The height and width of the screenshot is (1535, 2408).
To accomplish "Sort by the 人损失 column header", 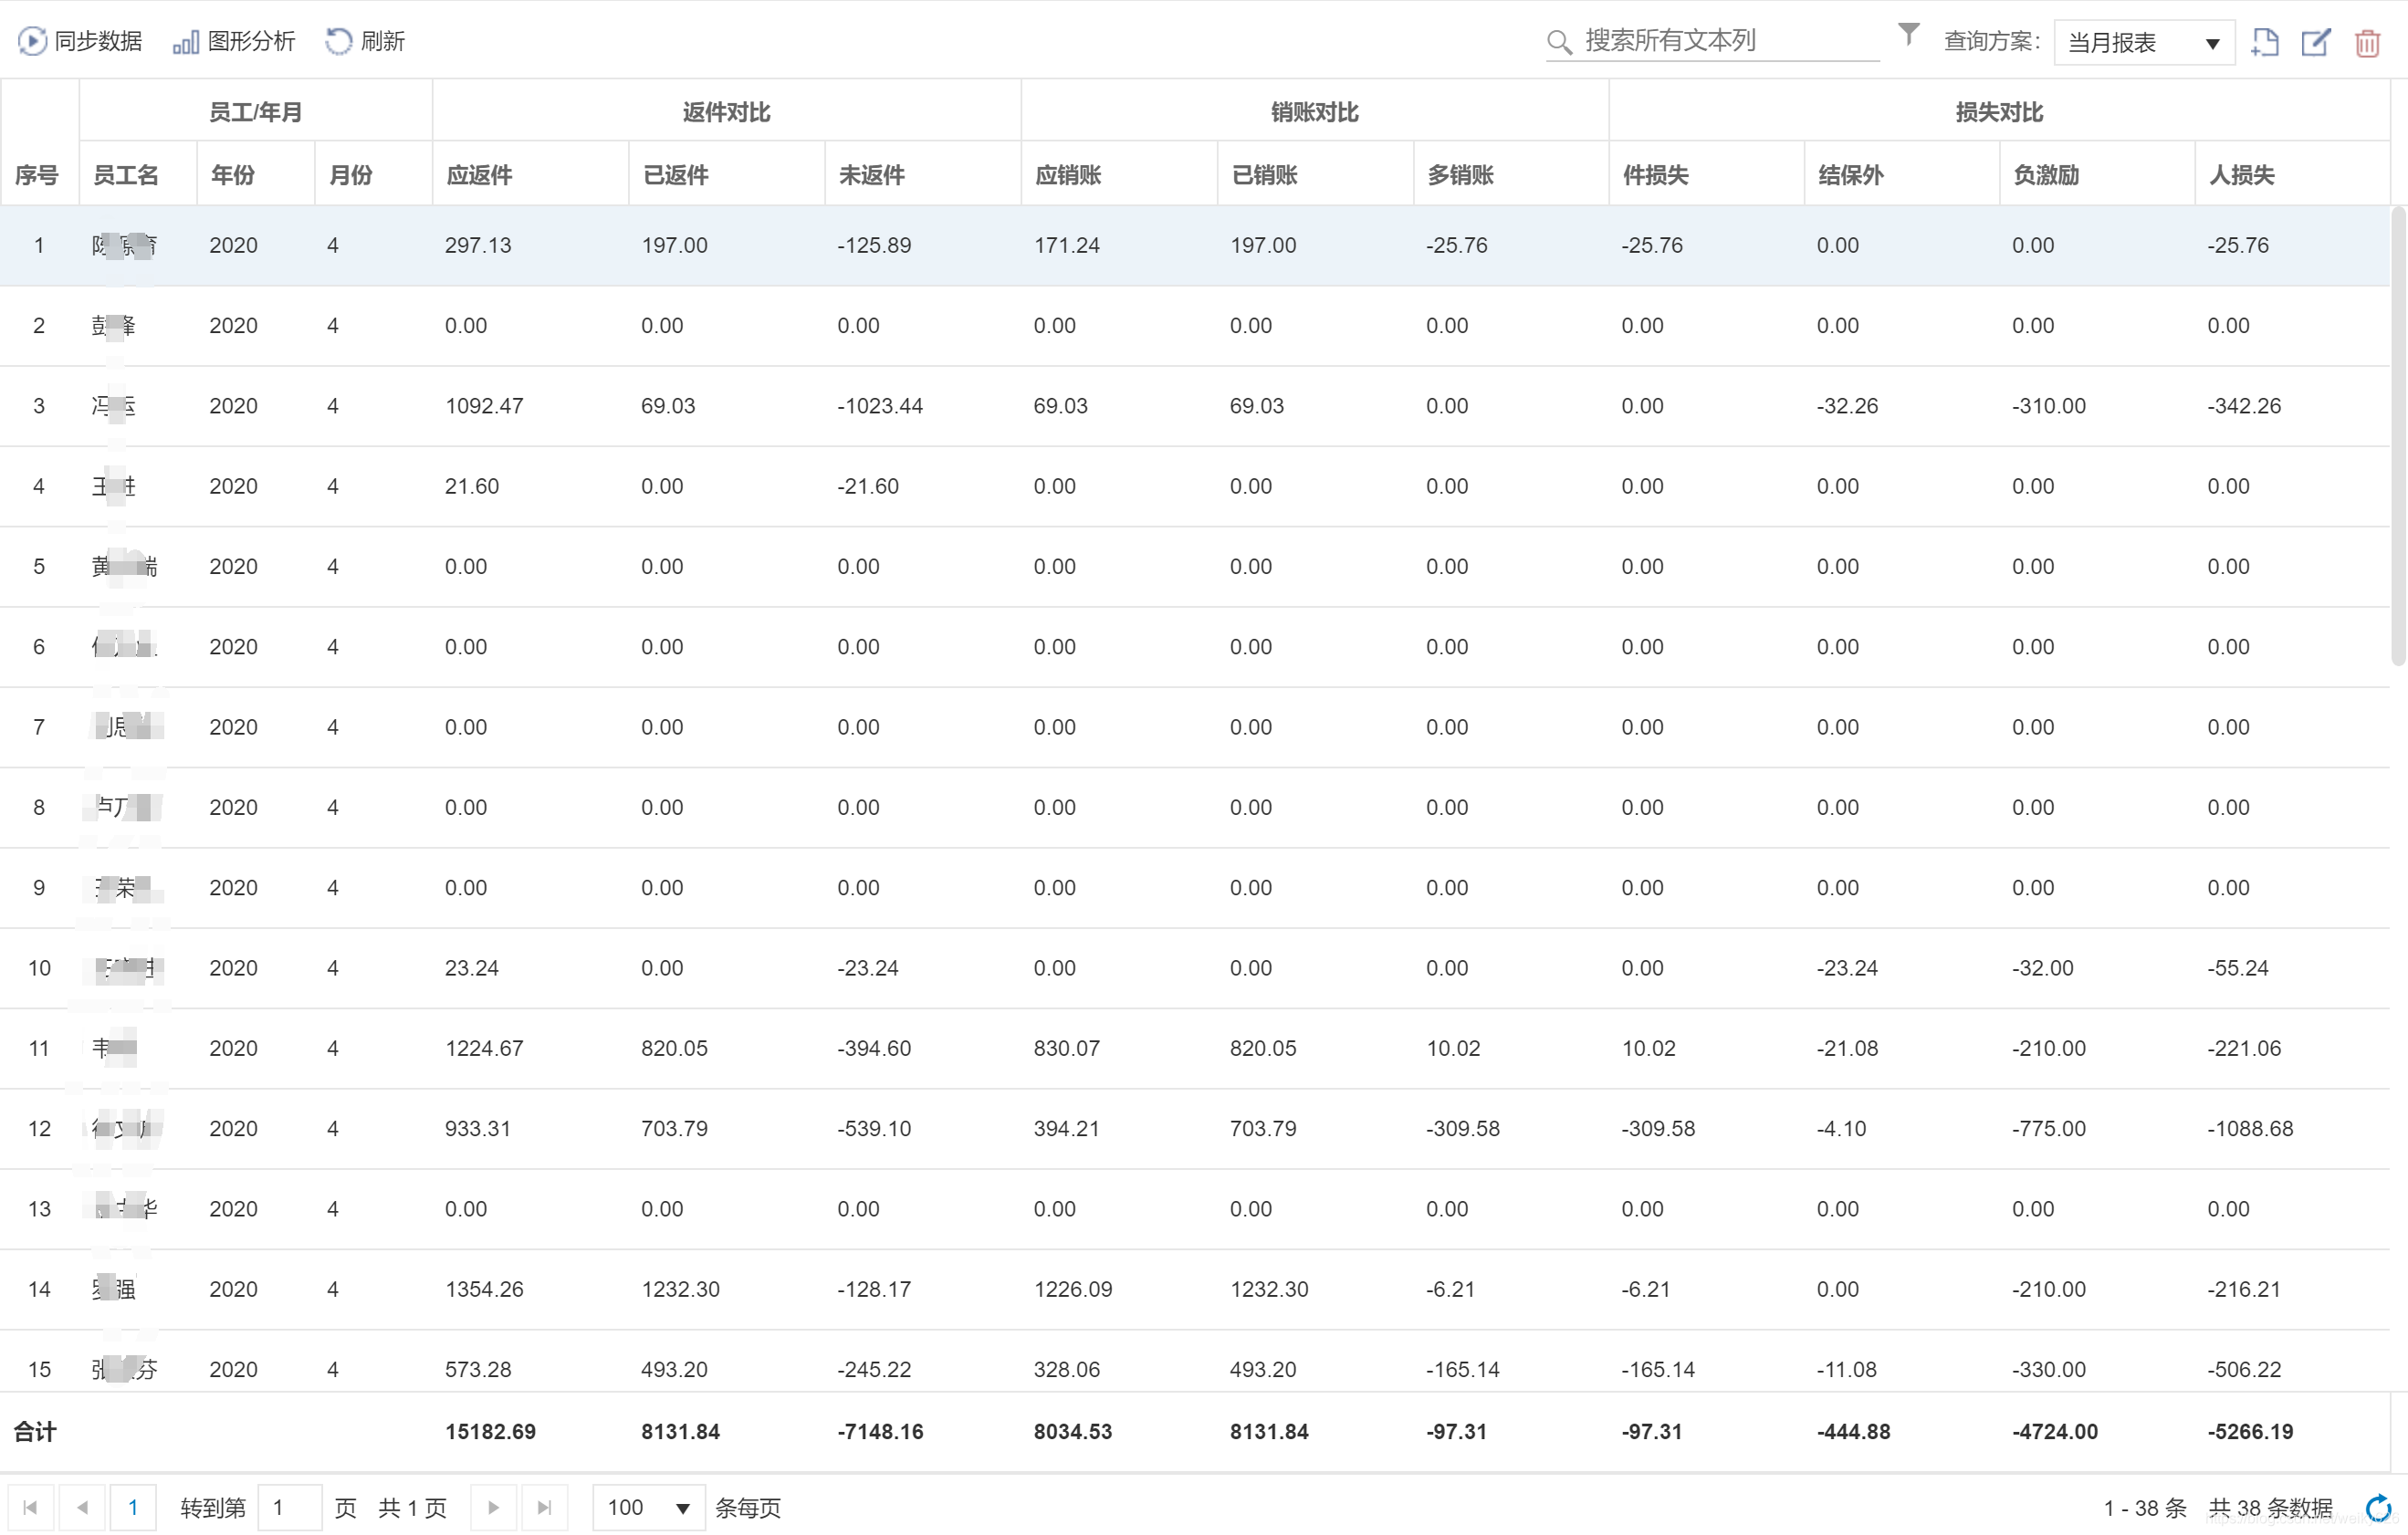I will coord(2241,175).
